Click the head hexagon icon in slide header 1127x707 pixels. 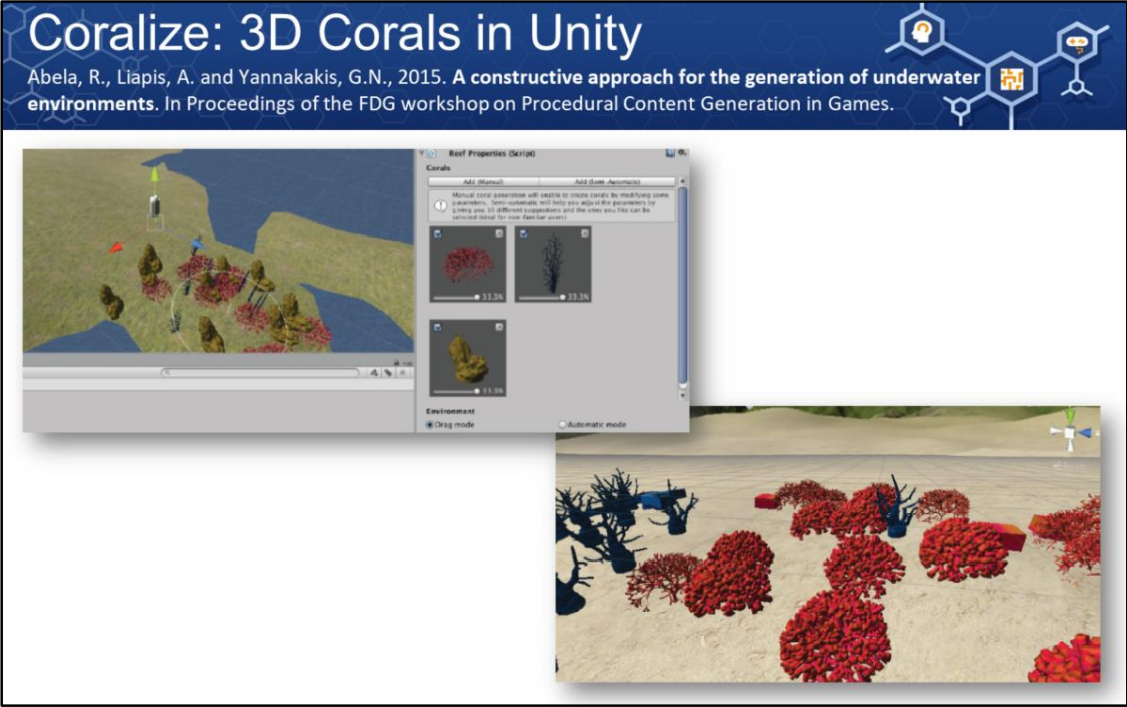pos(922,32)
